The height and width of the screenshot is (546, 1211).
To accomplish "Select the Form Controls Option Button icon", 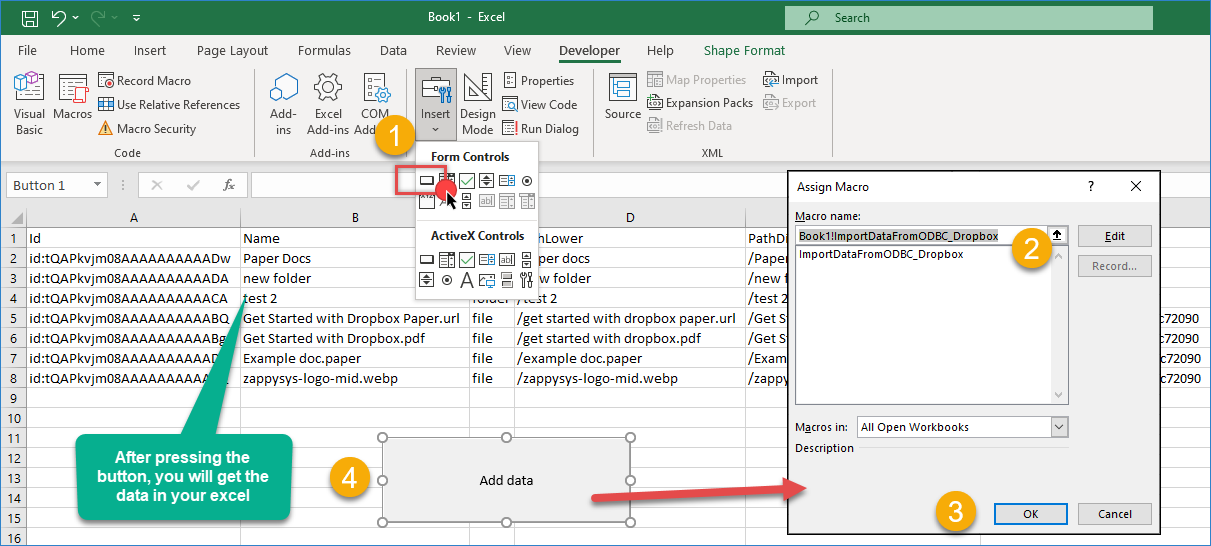I will pyautogui.click(x=527, y=180).
